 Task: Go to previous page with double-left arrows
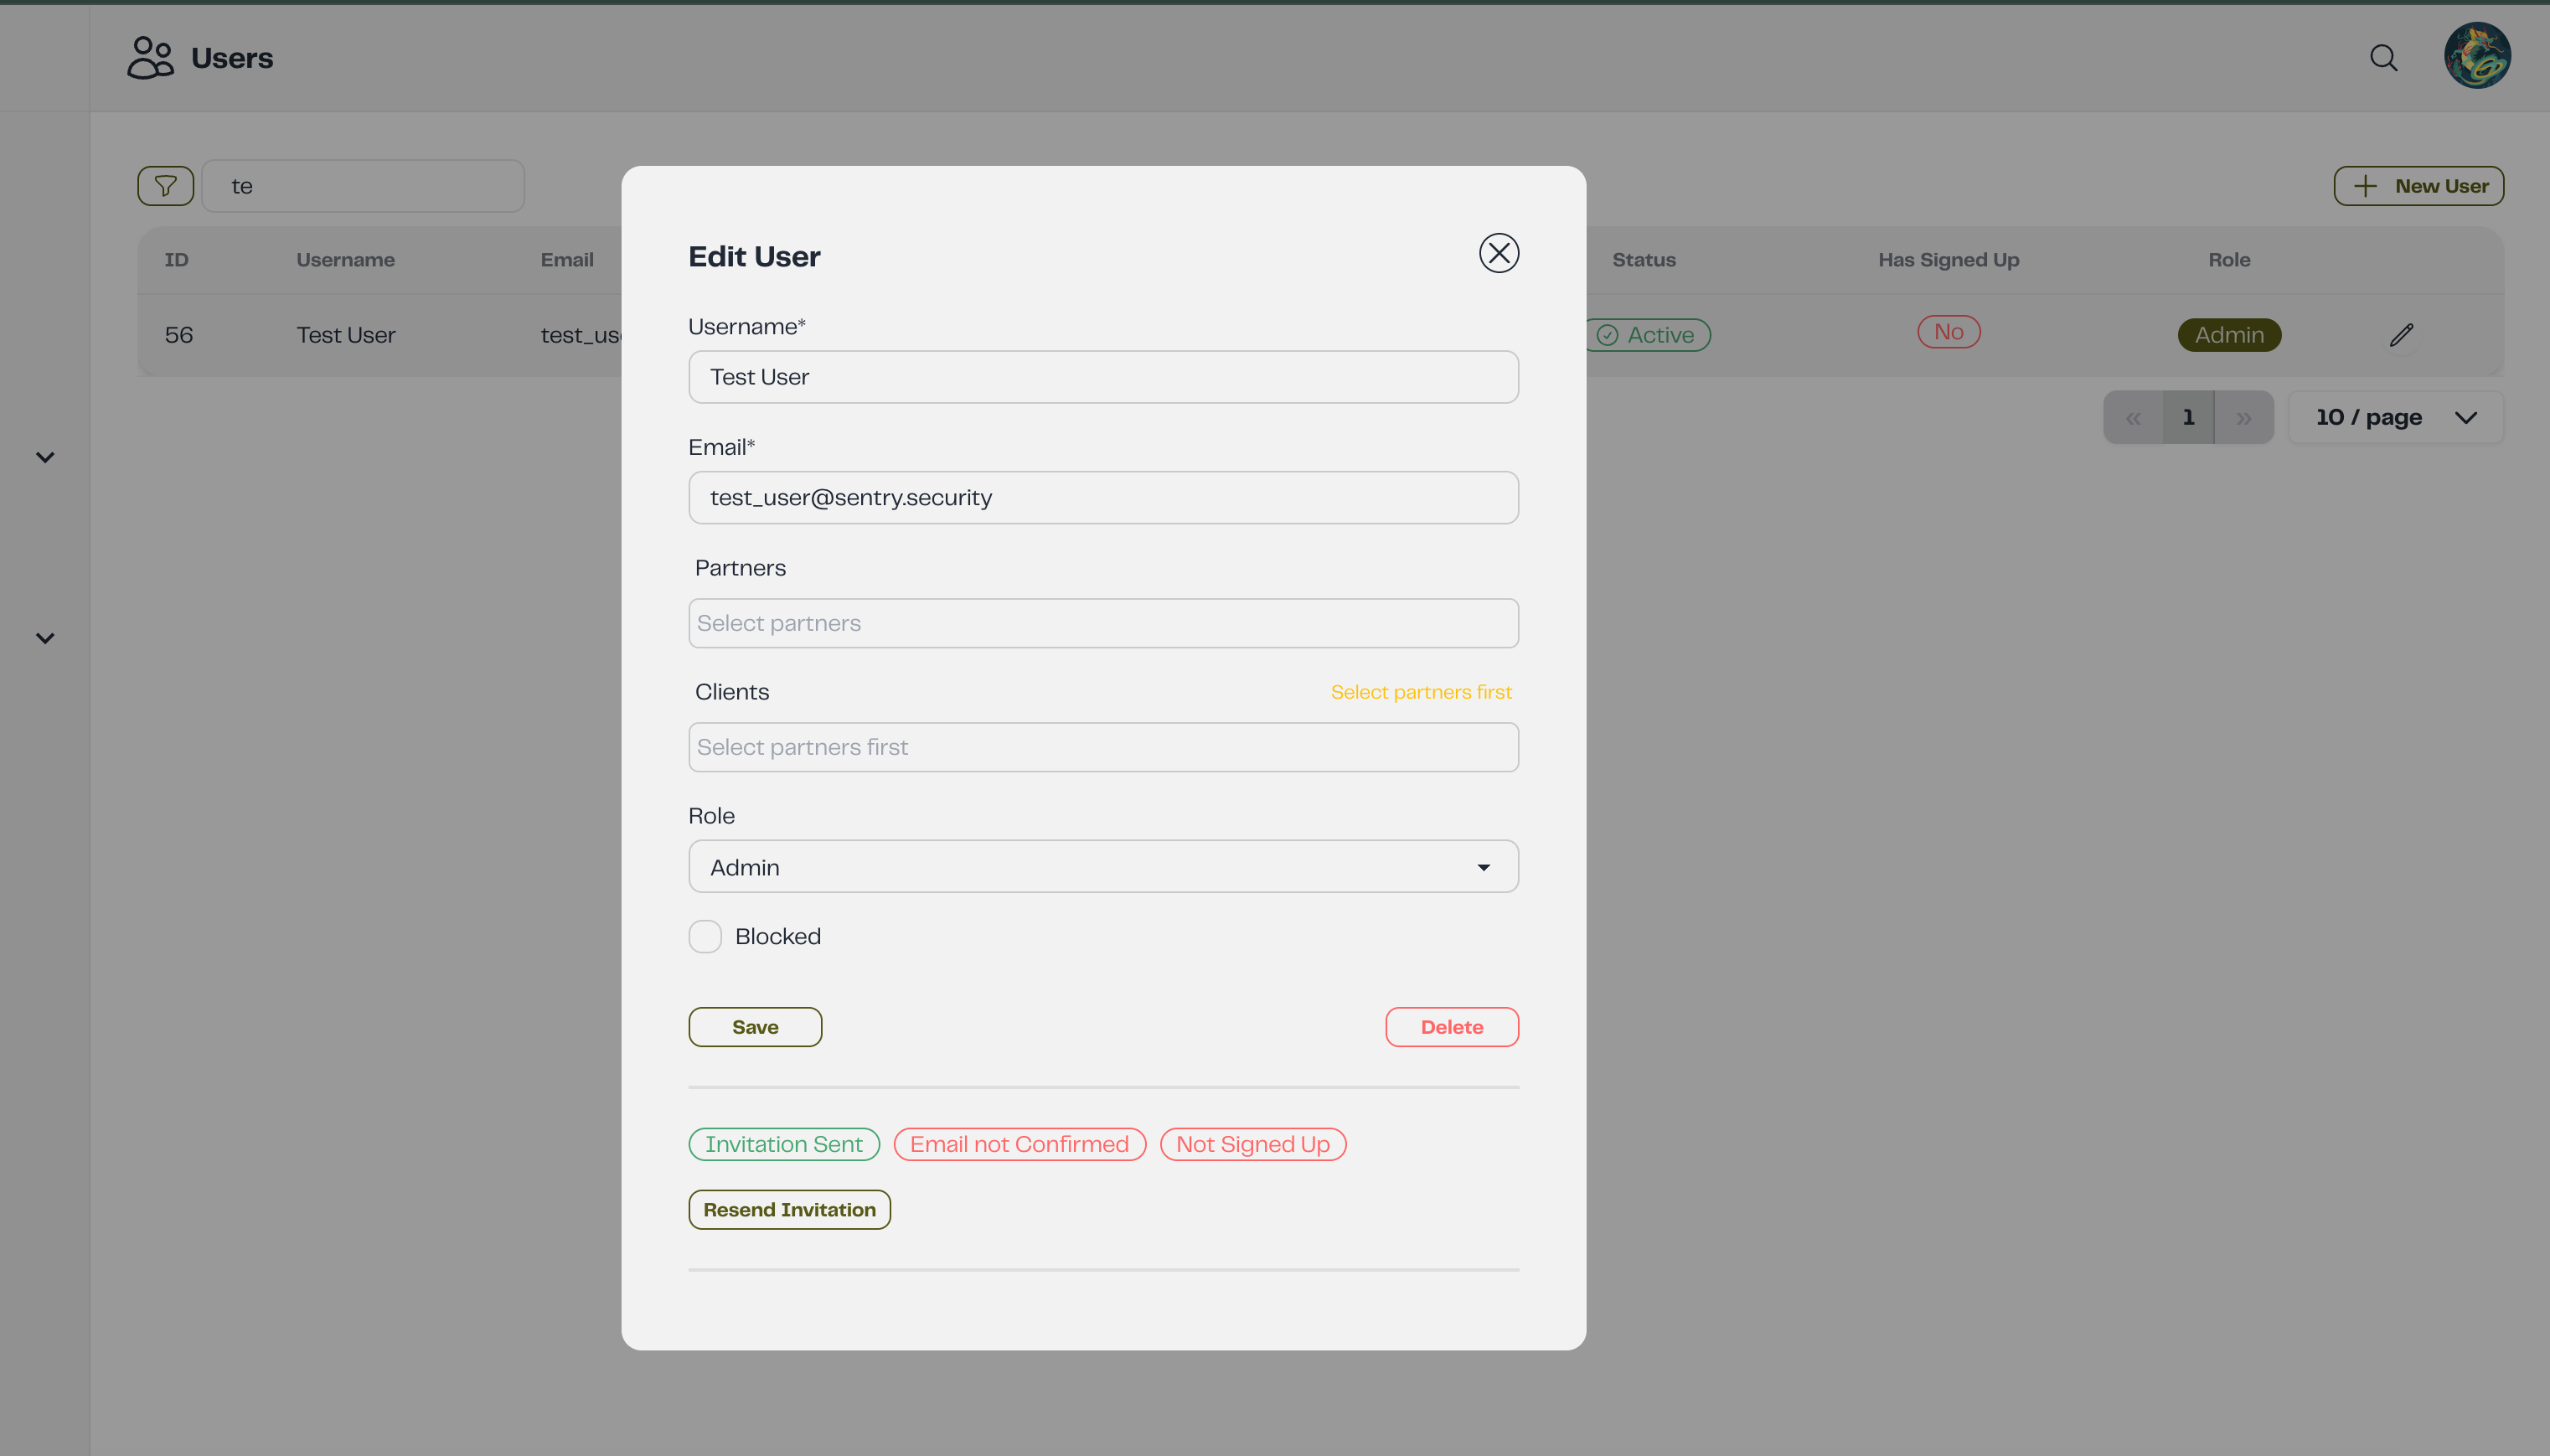[2132, 418]
